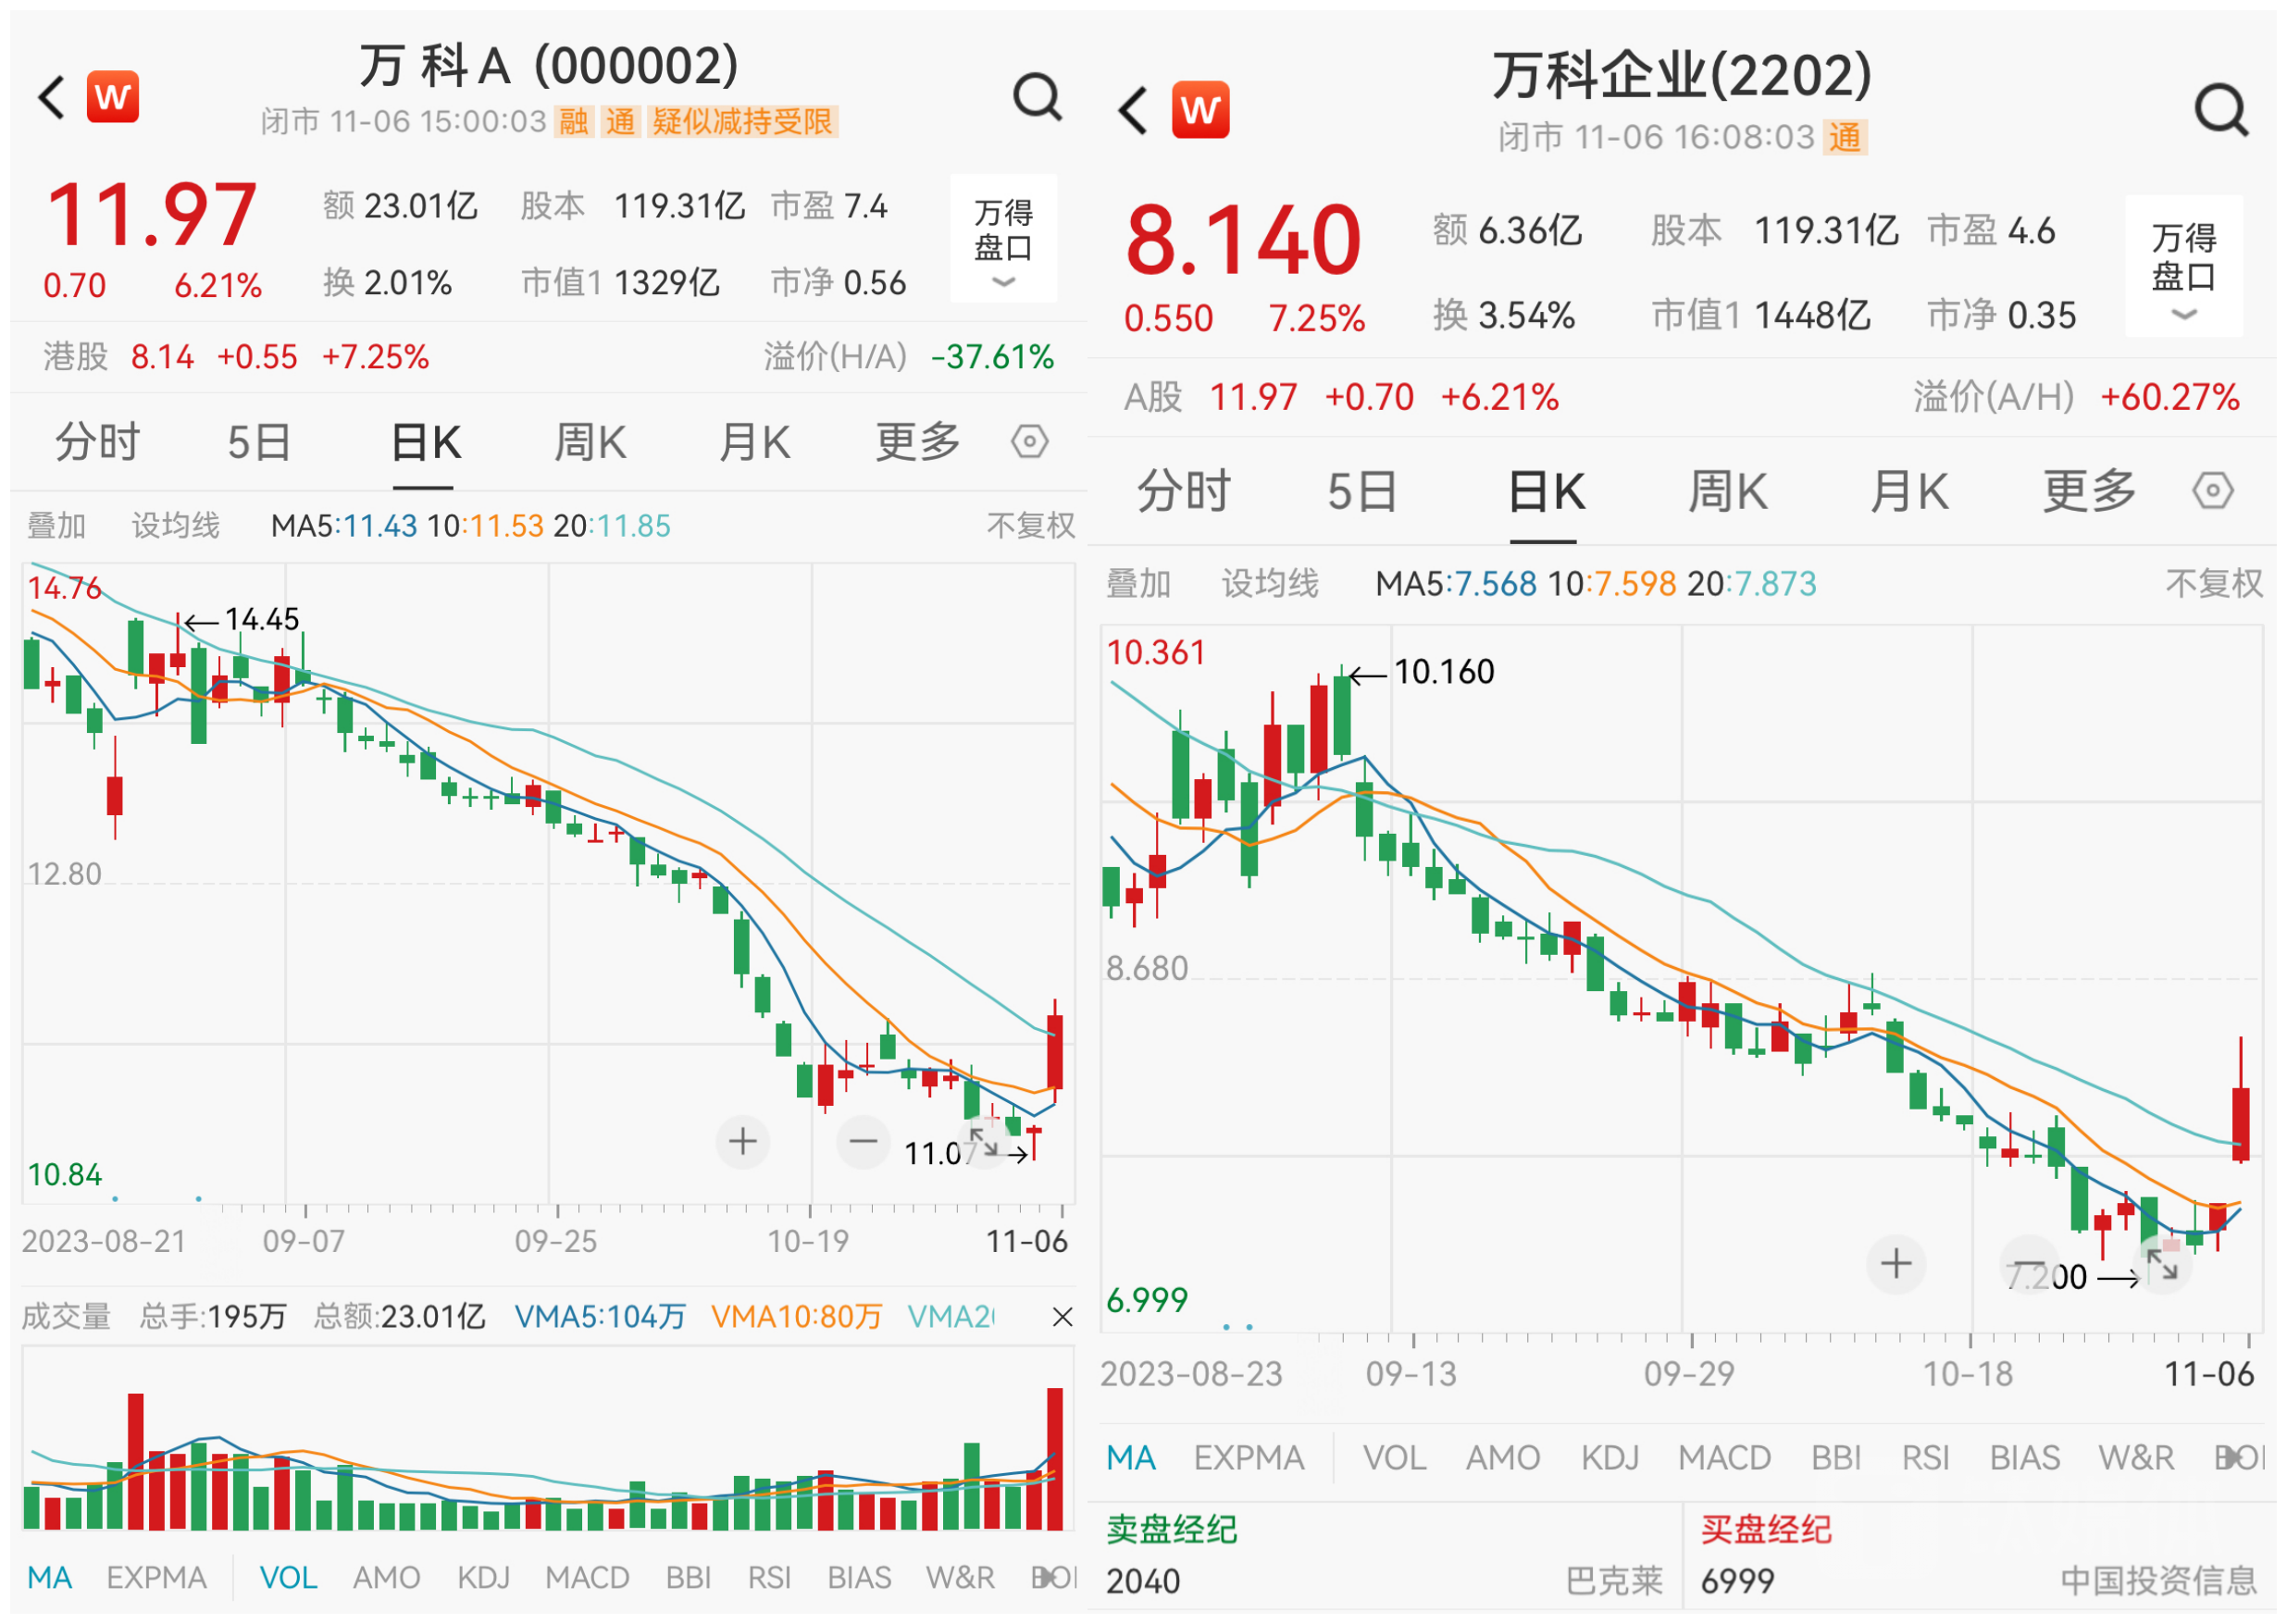This screenshot has width=2287, height=1624.
Task: Open chart settings hexagon icon on left chart
Action: (x=1029, y=441)
